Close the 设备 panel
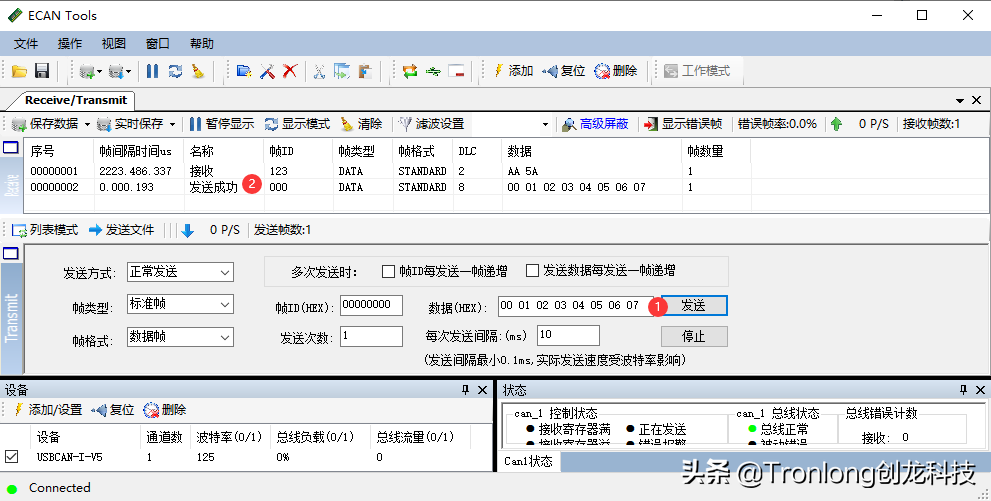 click(x=482, y=390)
